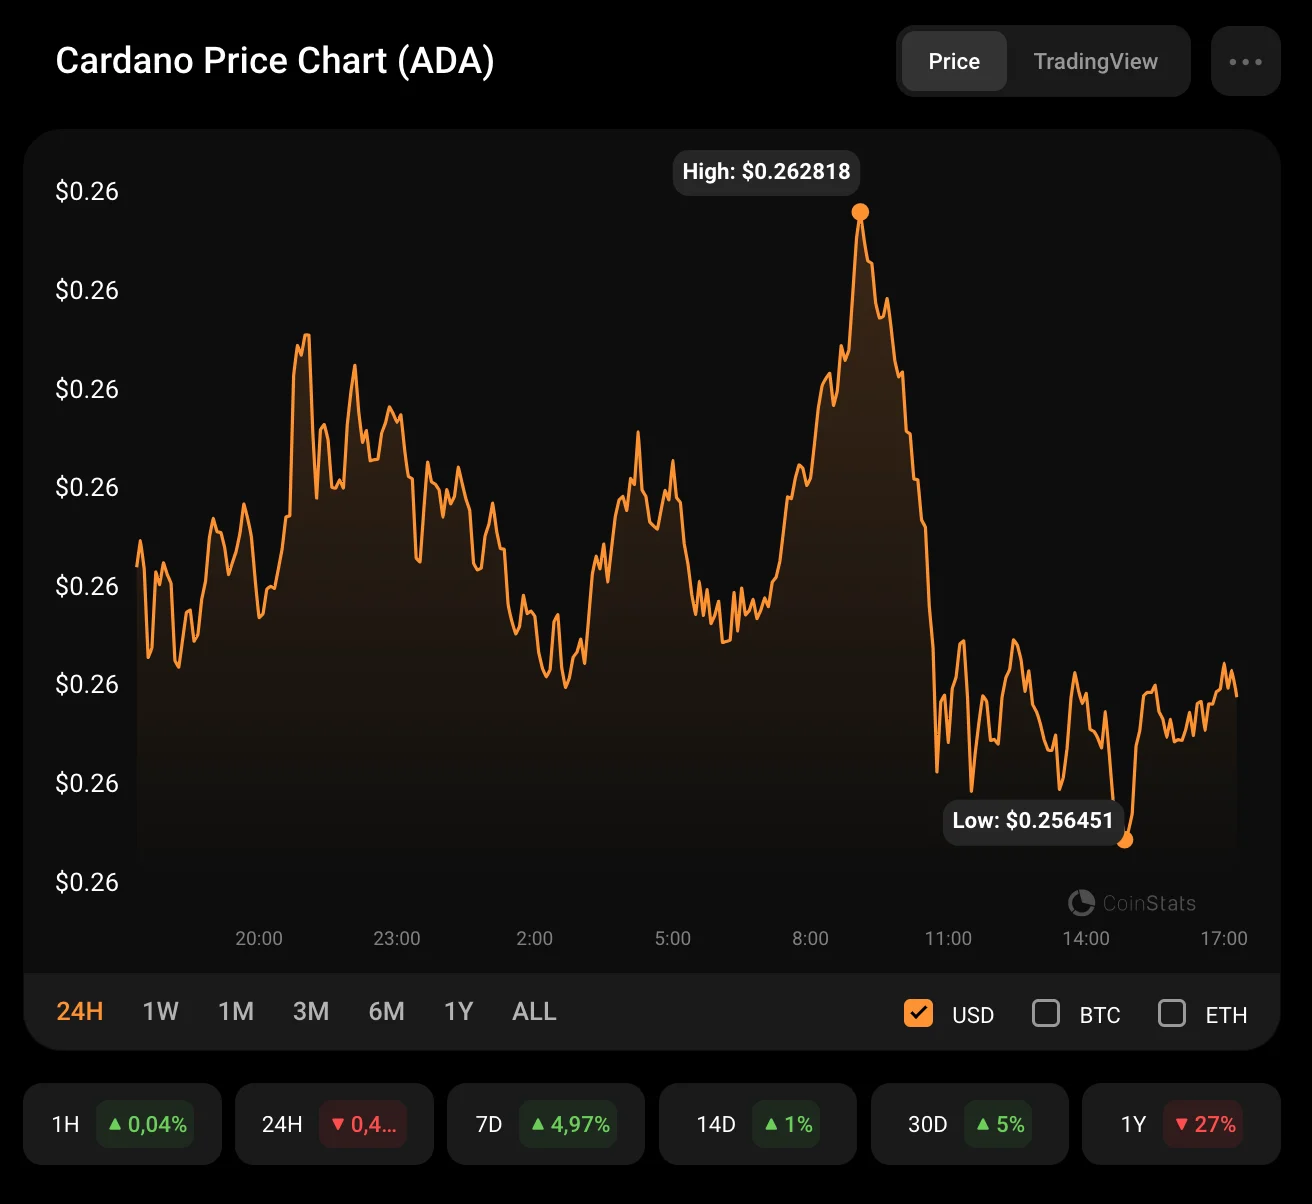1312x1204 pixels.
Task: Open the three-dot more options menu
Action: coord(1245,62)
